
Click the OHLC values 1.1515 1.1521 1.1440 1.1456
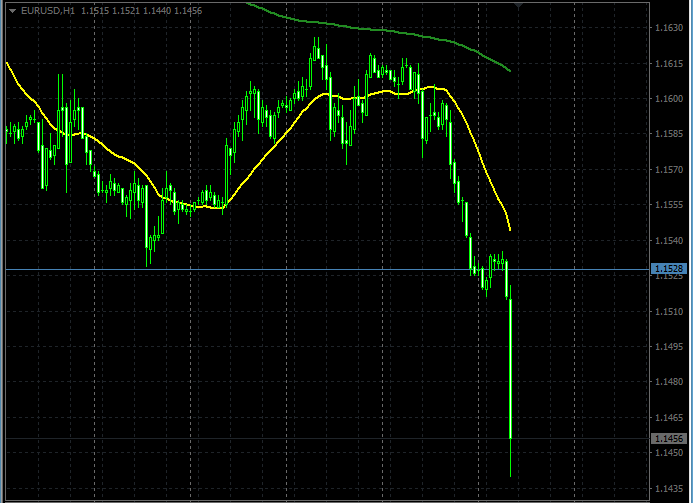pyautogui.click(x=141, y=11)
